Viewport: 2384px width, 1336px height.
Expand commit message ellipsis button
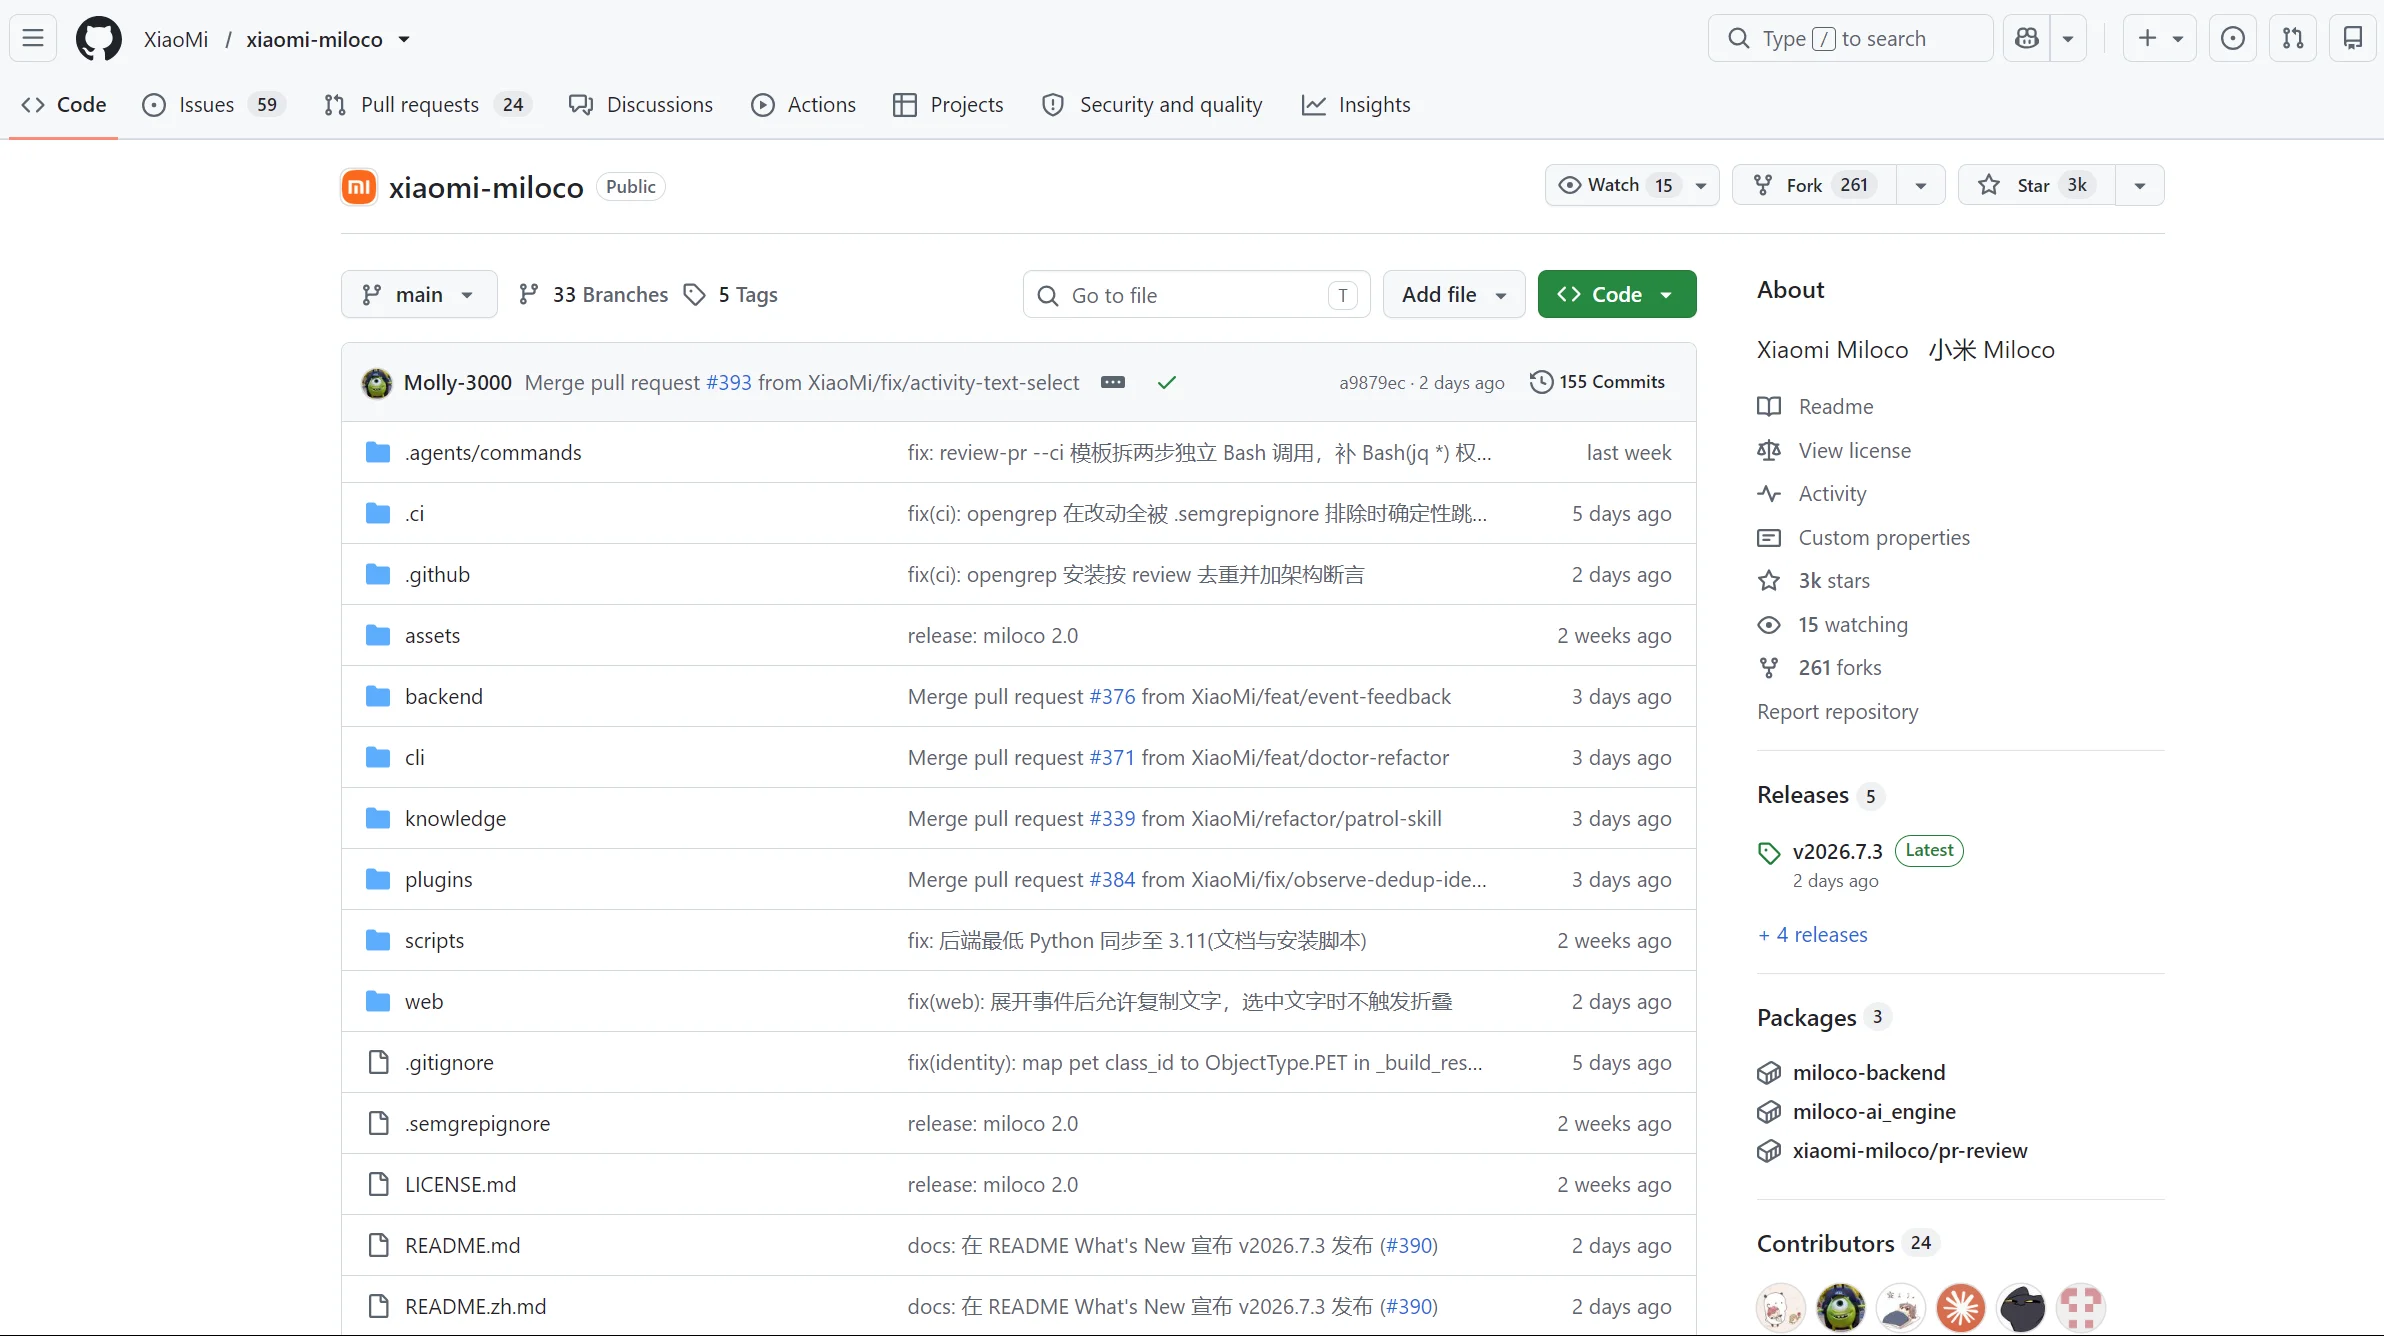pos(1113,383)
